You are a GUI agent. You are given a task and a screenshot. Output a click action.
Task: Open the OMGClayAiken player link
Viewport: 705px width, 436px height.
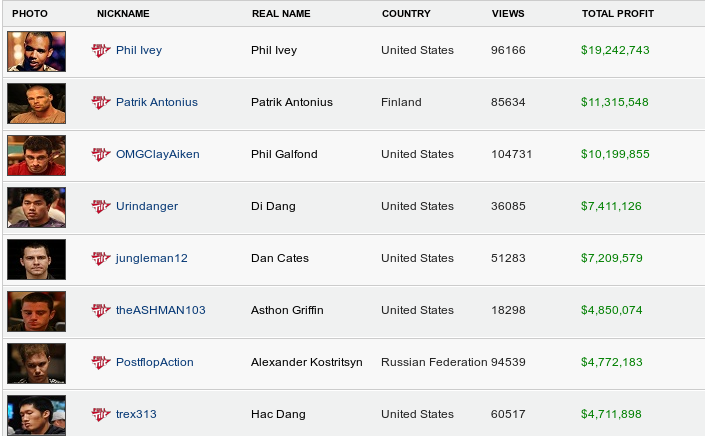(x=158, y=154)
